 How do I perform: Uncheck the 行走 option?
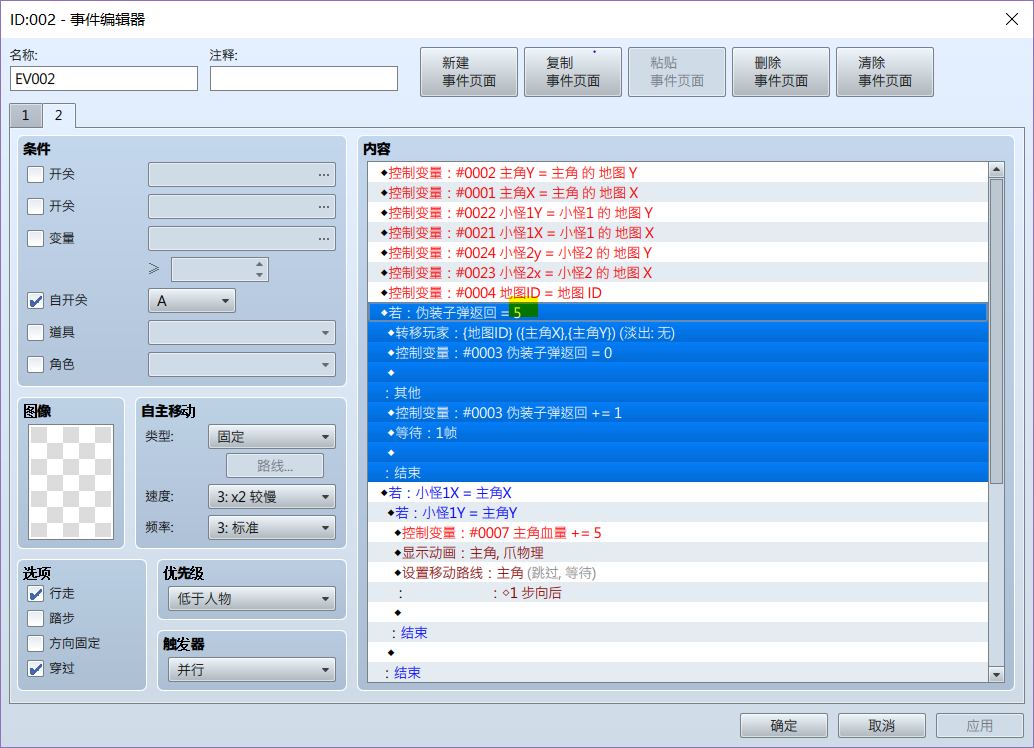36,594
